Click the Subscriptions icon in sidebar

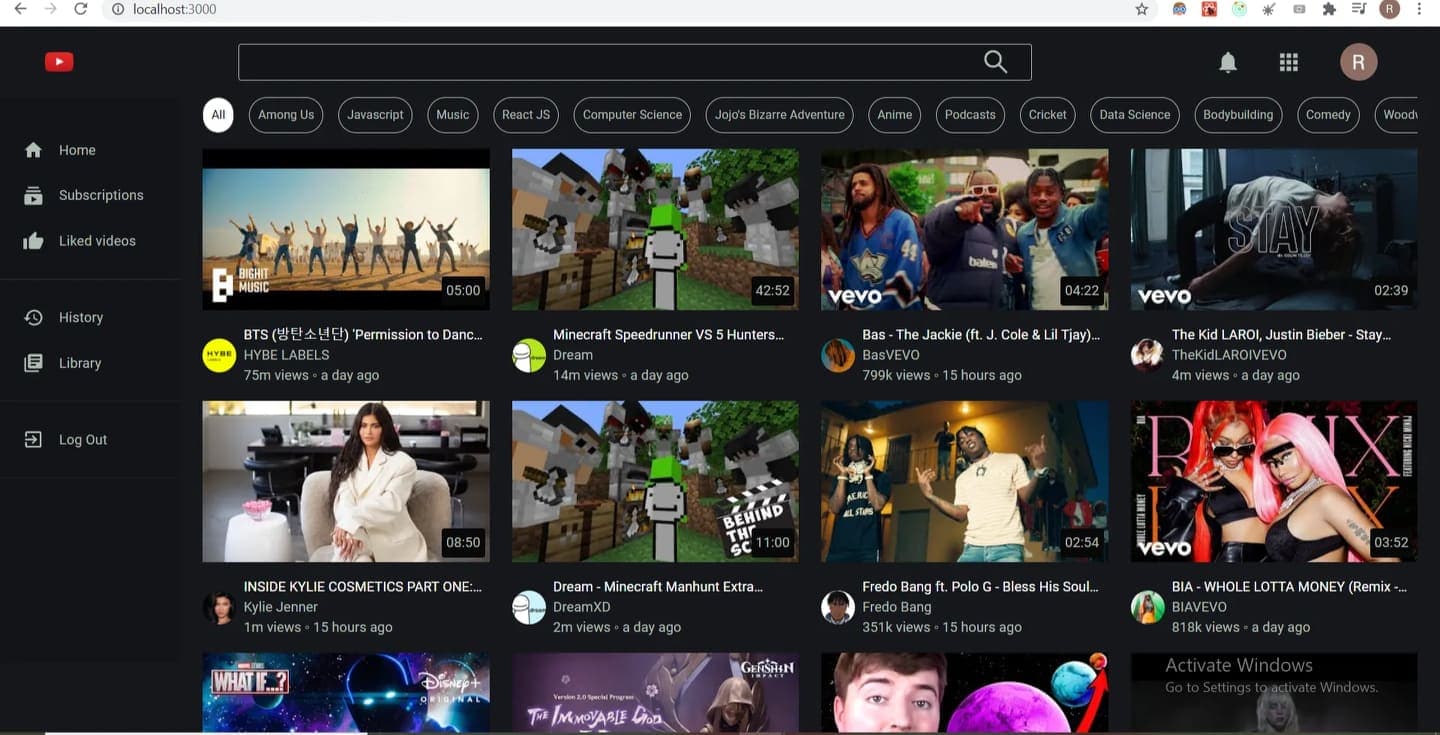33,196
